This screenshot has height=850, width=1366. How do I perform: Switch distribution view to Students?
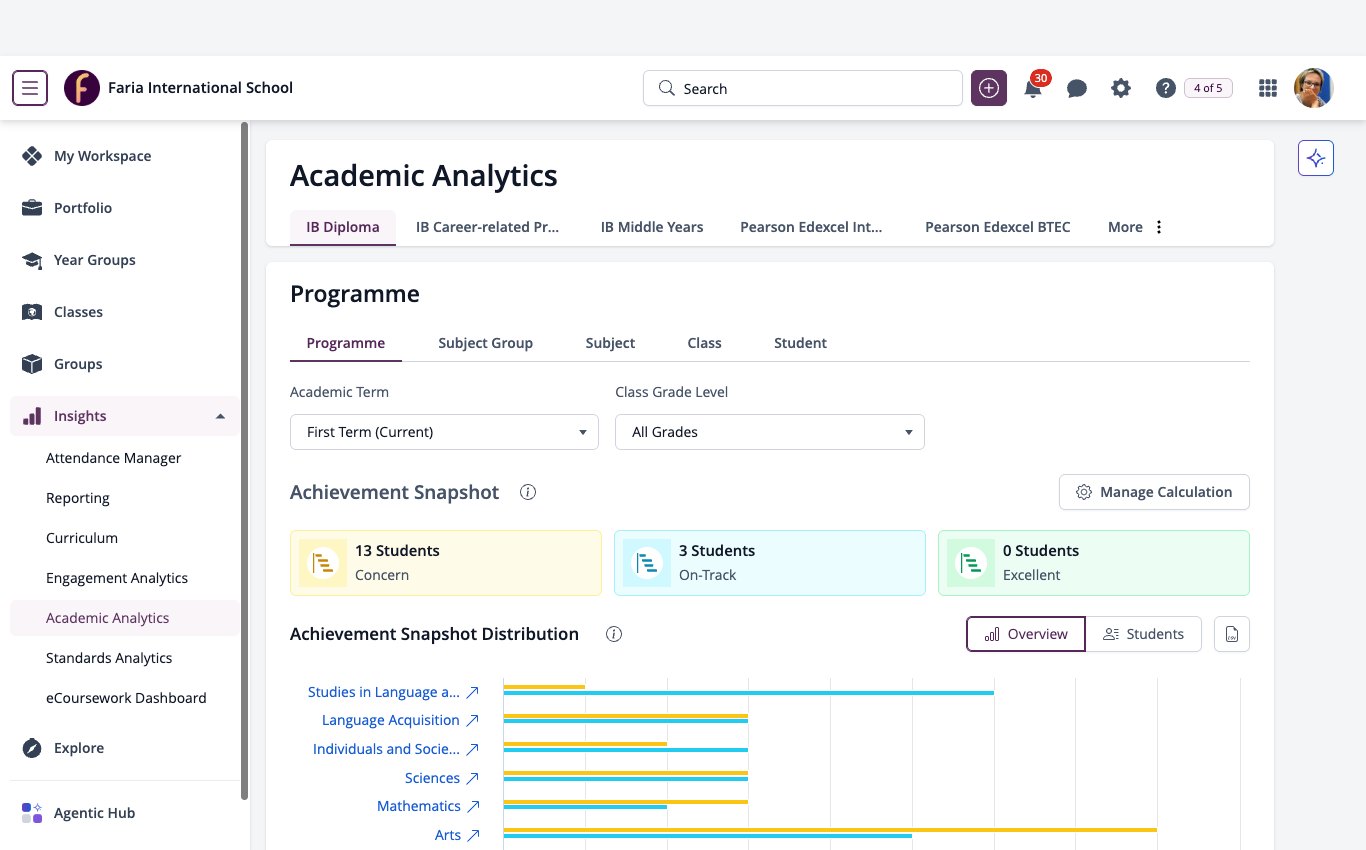tap(1143, 634)
